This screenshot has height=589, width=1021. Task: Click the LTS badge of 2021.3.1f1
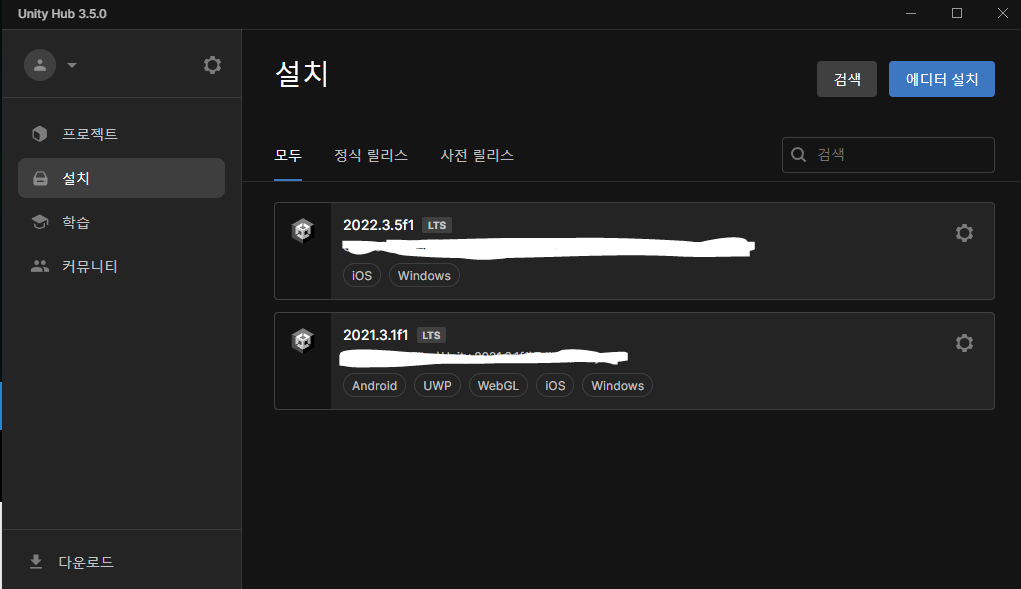[x=431, y=335]
